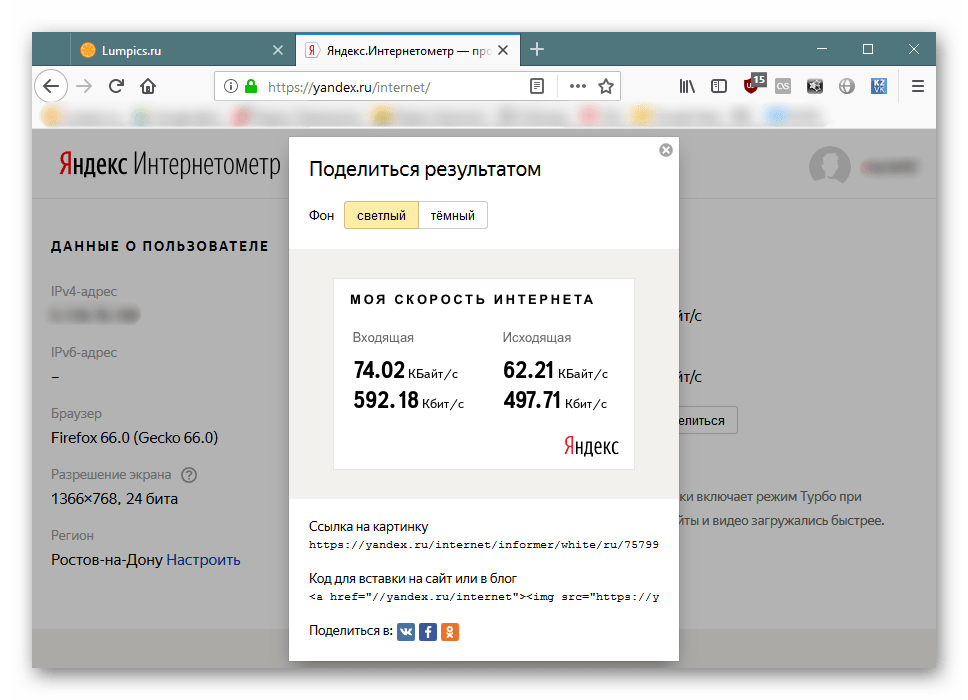Click the 74.02 КБайт/с incoming speed

(406, 370)
